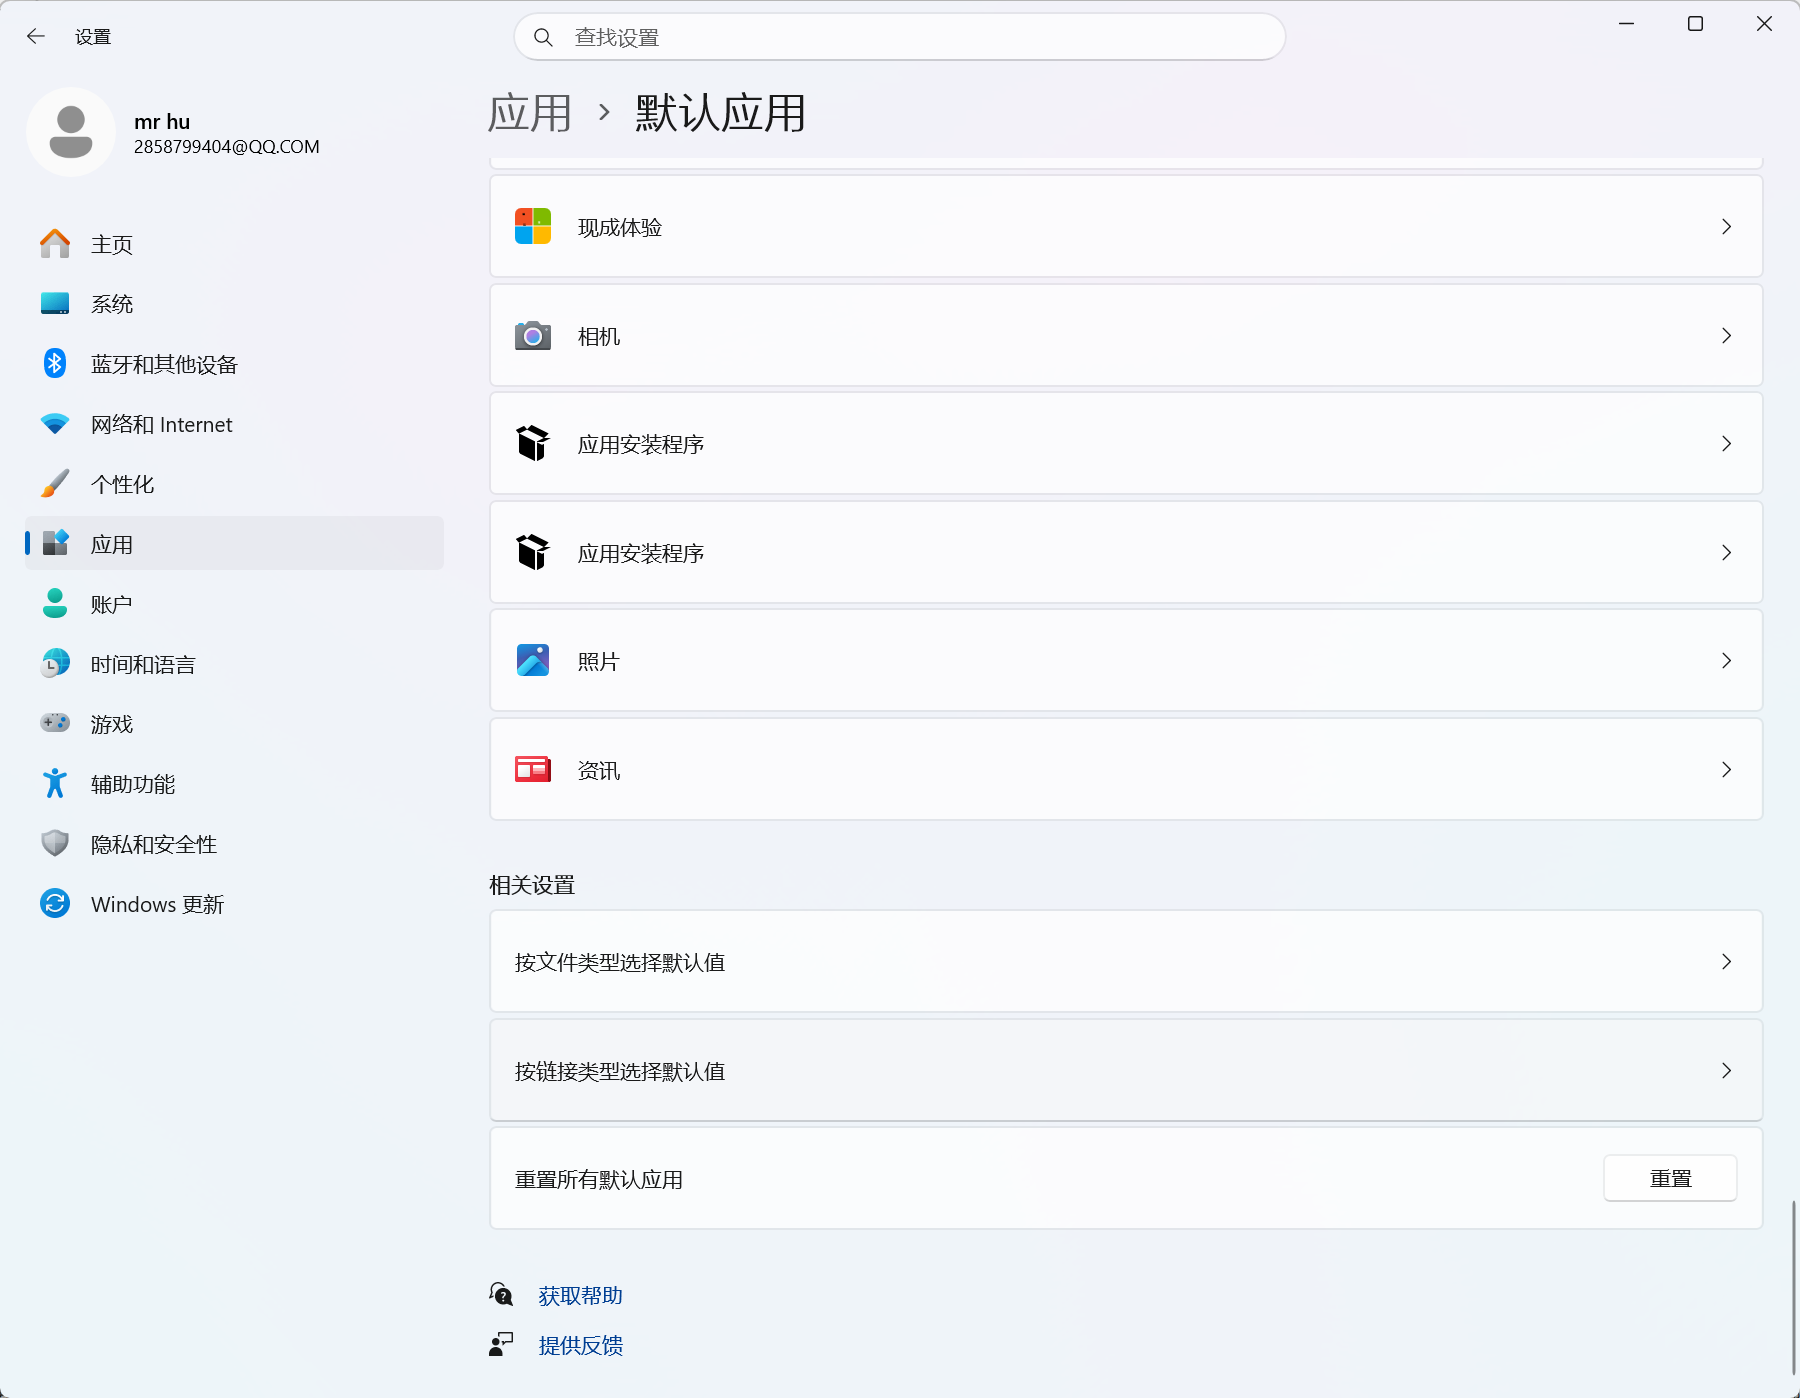
Task: Select 应用 in the sidebar
Action: pos(234,544)
